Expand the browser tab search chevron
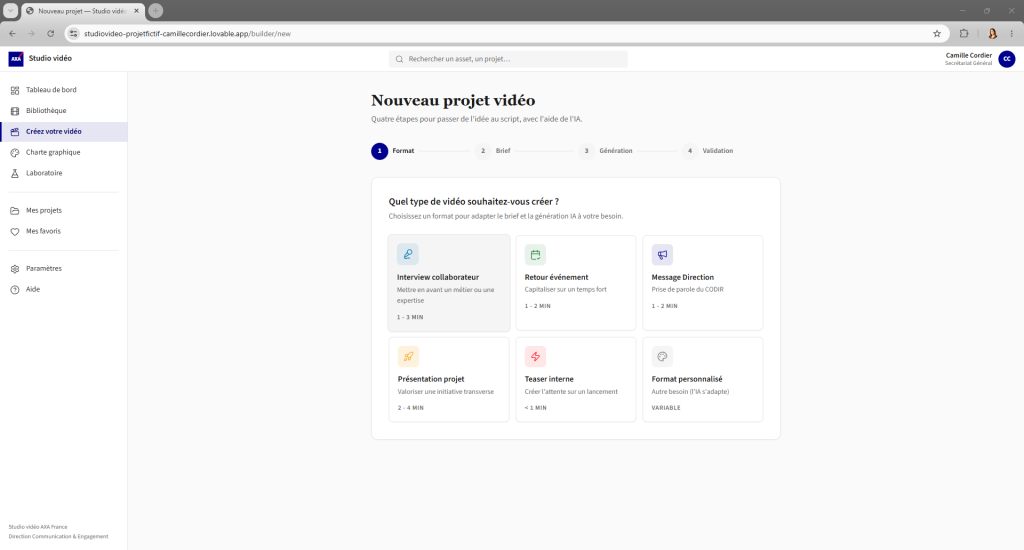 point(10,10)
